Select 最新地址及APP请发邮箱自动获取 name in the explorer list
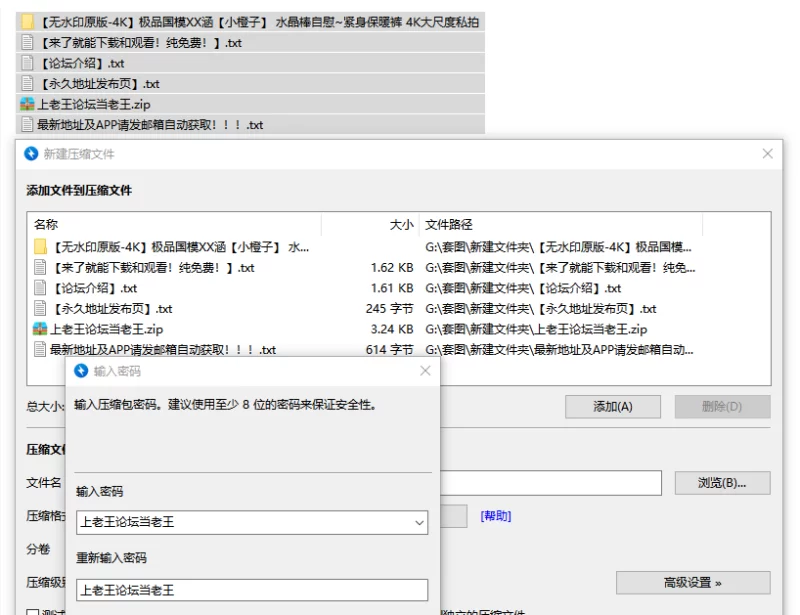This screenshot has height=615, width=800. click(150, 125)
